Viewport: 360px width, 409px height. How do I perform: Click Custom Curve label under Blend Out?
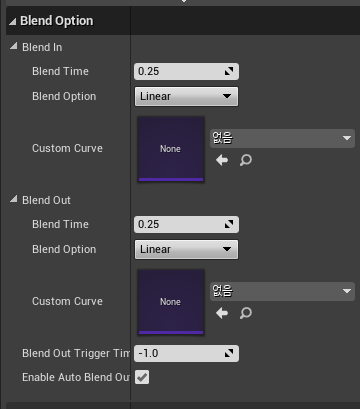(67, 301)
